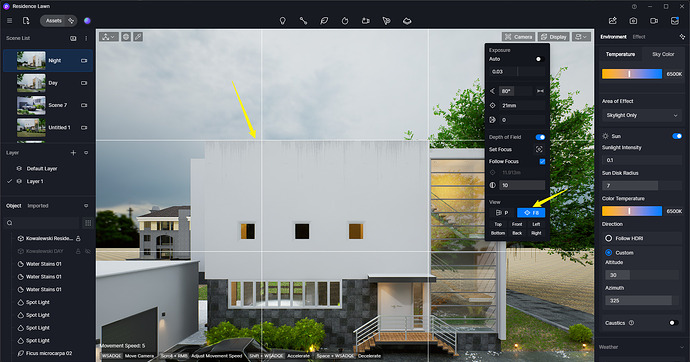This screenshot has height=362, width=690.
Task: Open the light bulb tool in top toolbar
Action: [283, 21]
